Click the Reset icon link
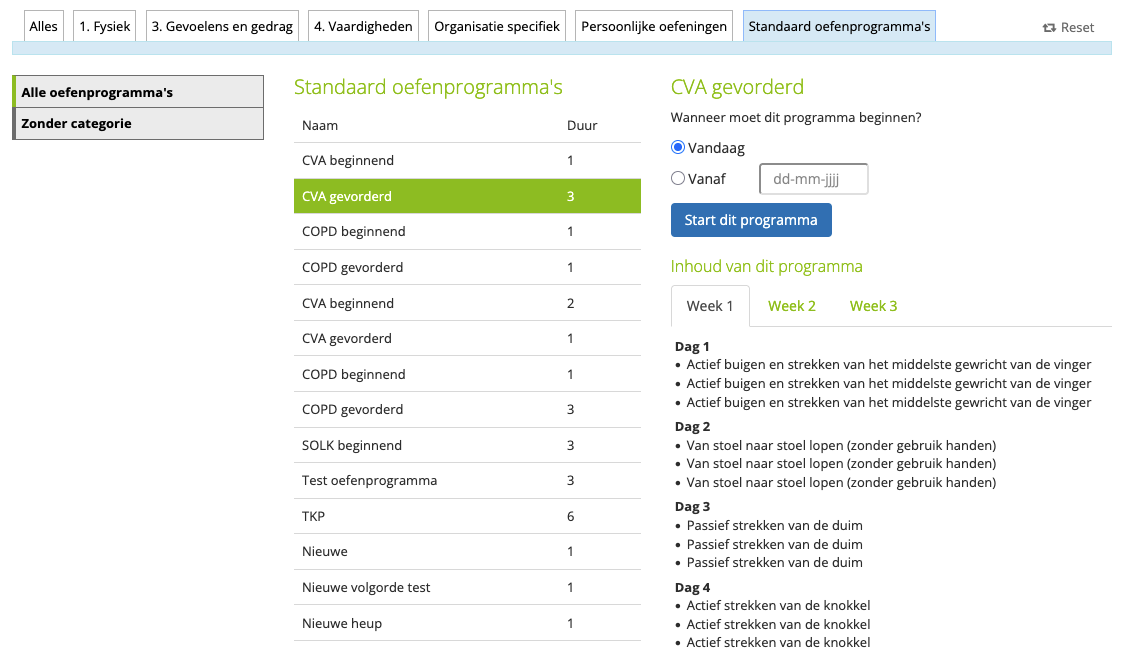Viewport: 1127px width, 656px height. coord(1068,27)
